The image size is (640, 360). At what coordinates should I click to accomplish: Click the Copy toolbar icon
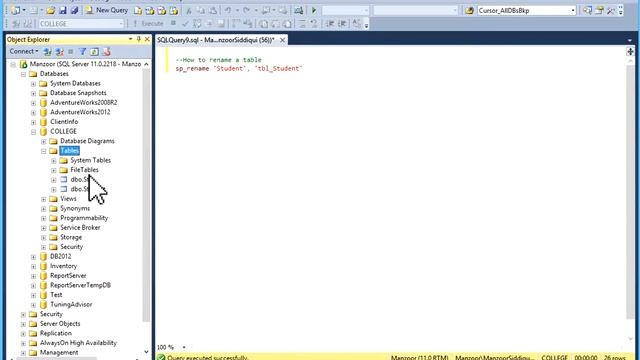(201, 11)
